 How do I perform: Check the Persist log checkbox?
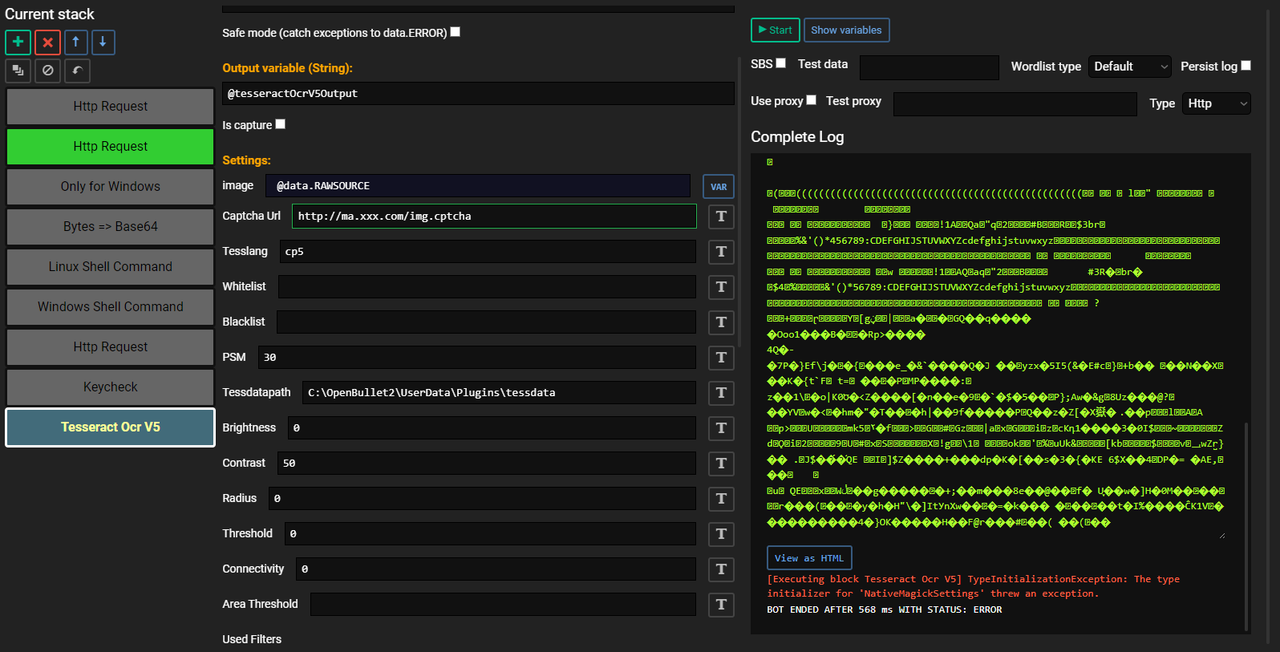tap(1246, 66)
